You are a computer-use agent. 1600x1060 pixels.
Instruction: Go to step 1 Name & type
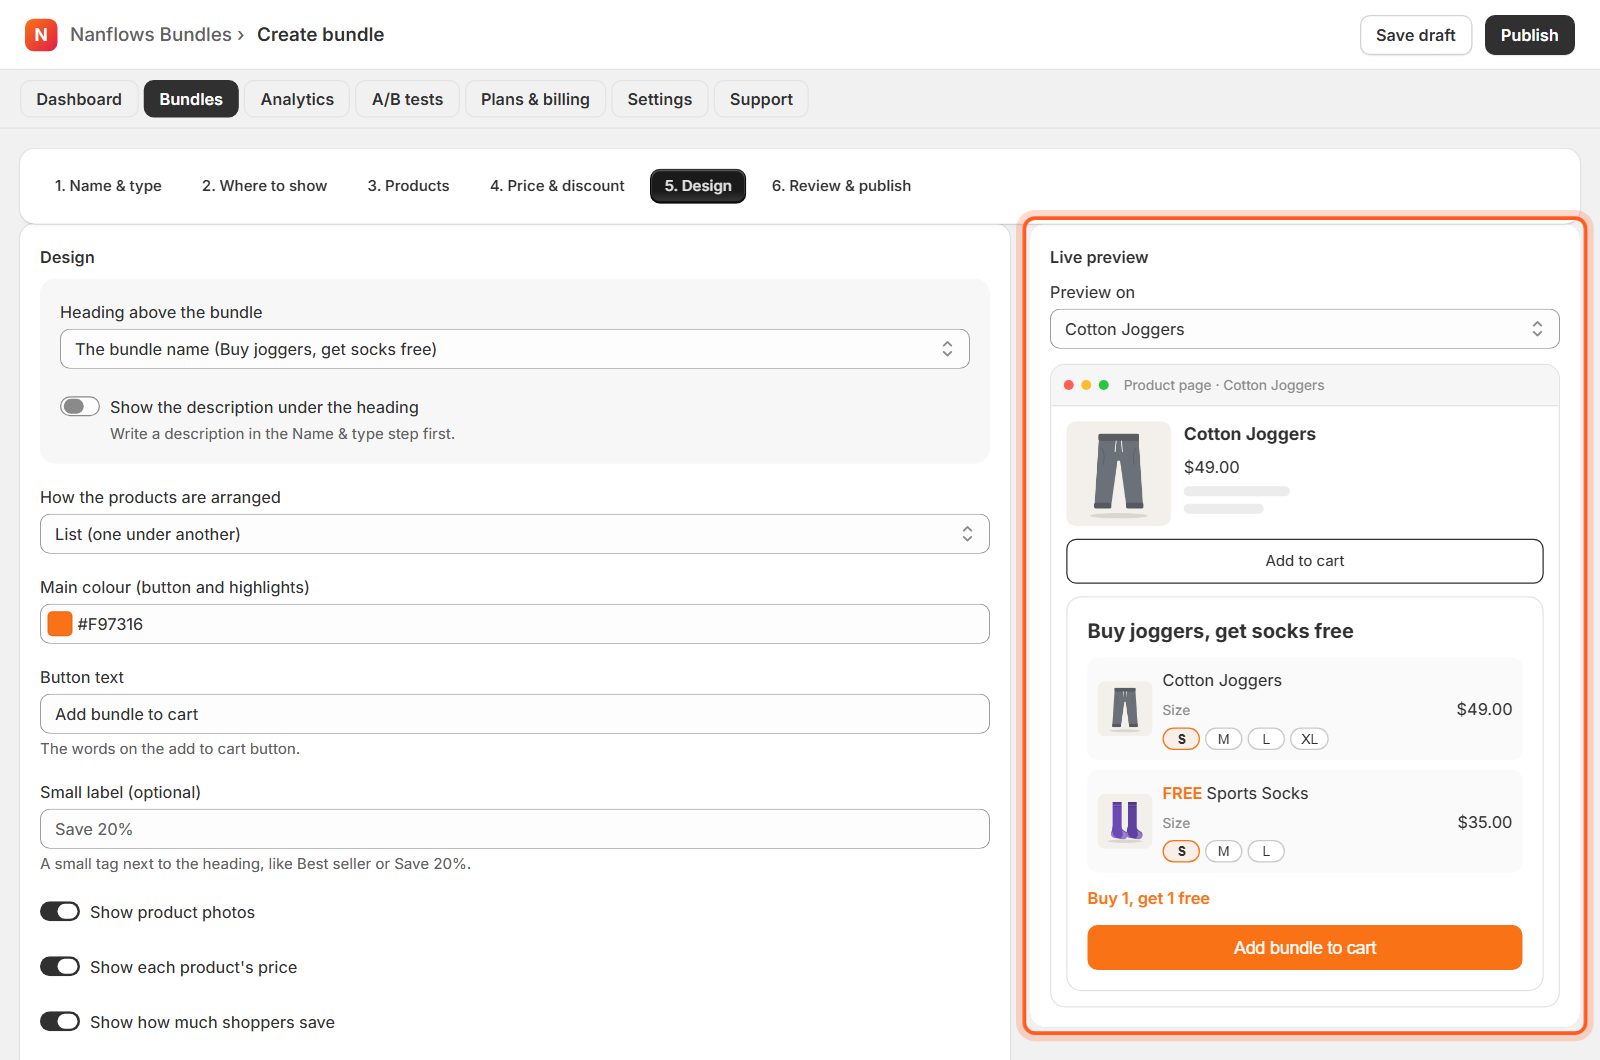(108, 186)
